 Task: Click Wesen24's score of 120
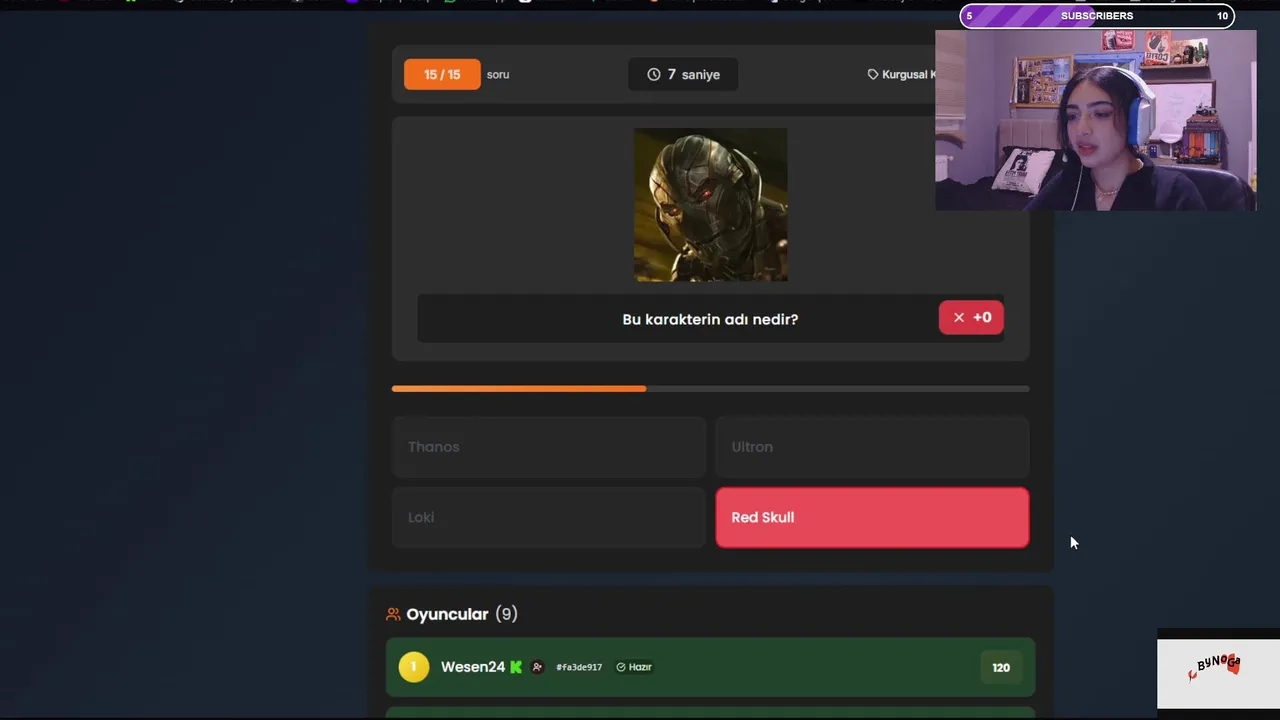tap(1001, 667)
